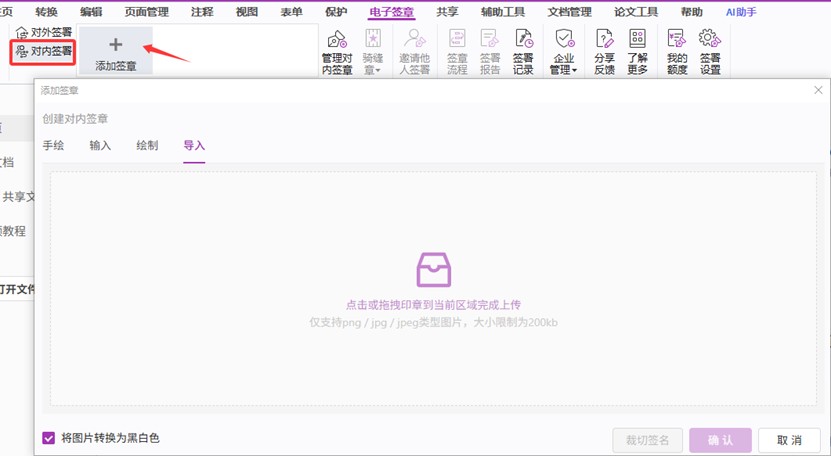
Task: Switch to the 手绘 tab
Action: (53, 146)
